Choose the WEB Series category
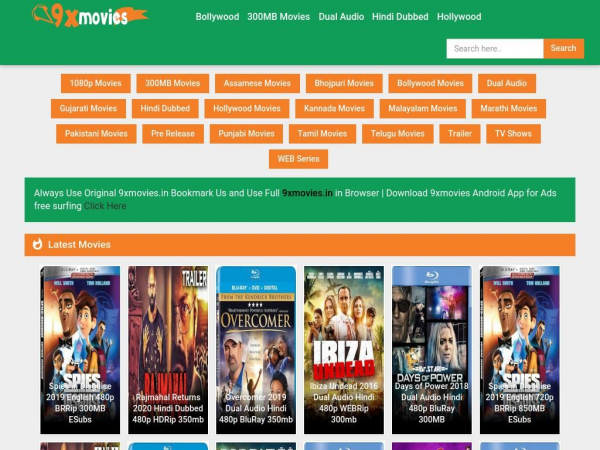 298,159
